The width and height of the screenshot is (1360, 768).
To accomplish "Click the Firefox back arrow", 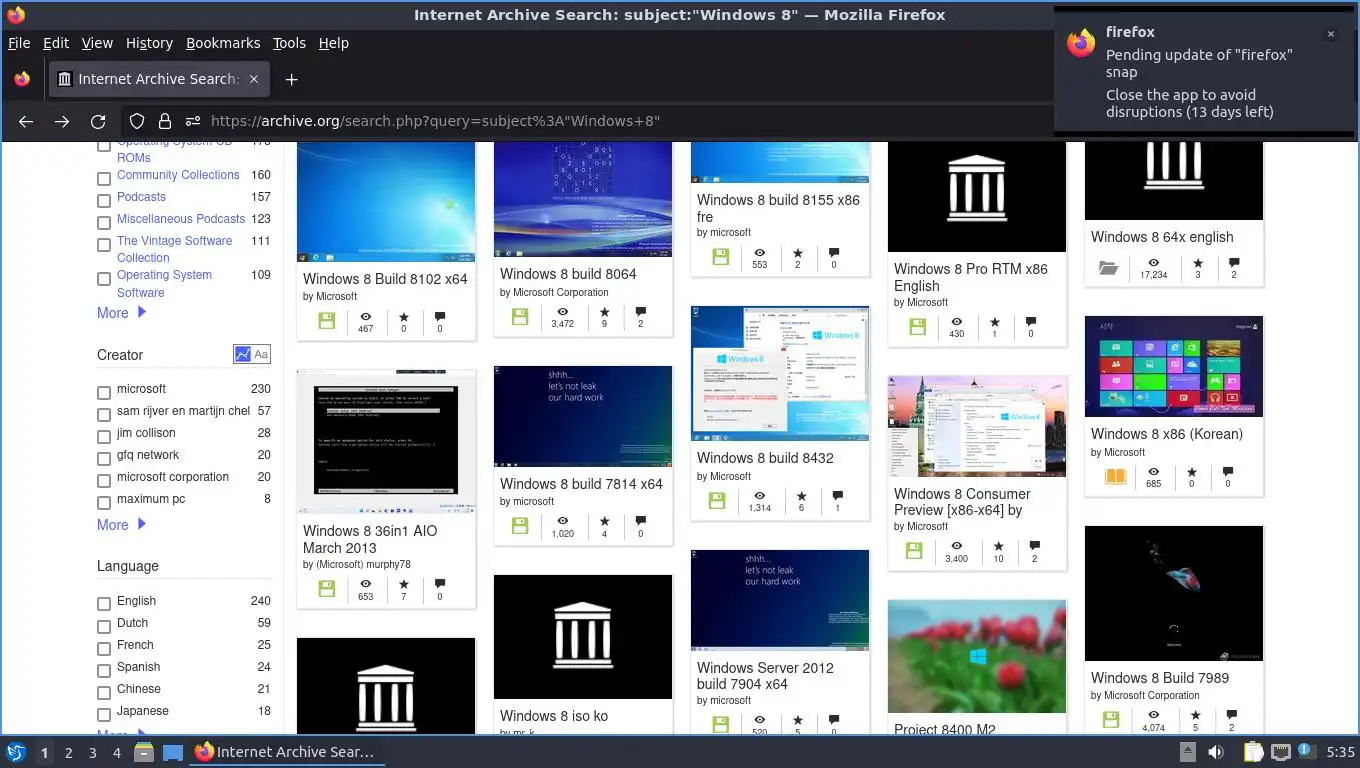I will pos(26,121).
